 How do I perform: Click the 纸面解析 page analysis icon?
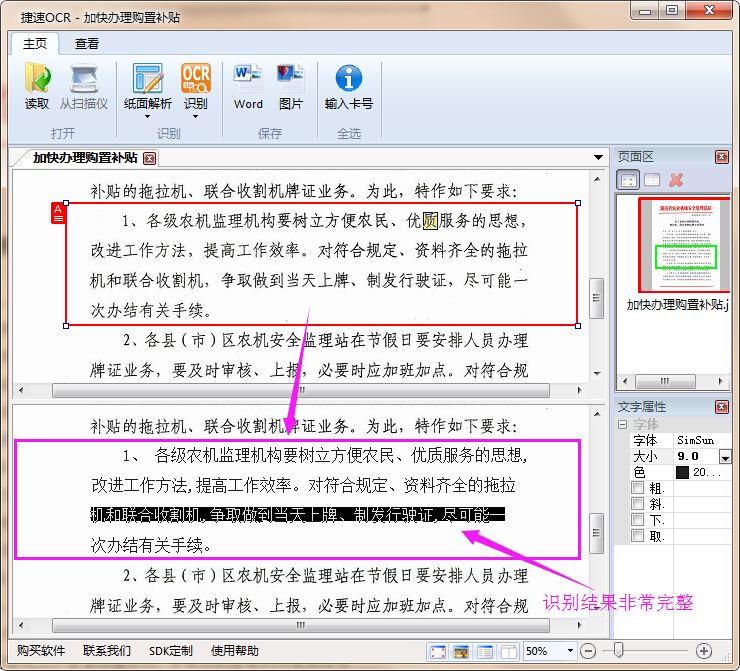tap(148, 78)
